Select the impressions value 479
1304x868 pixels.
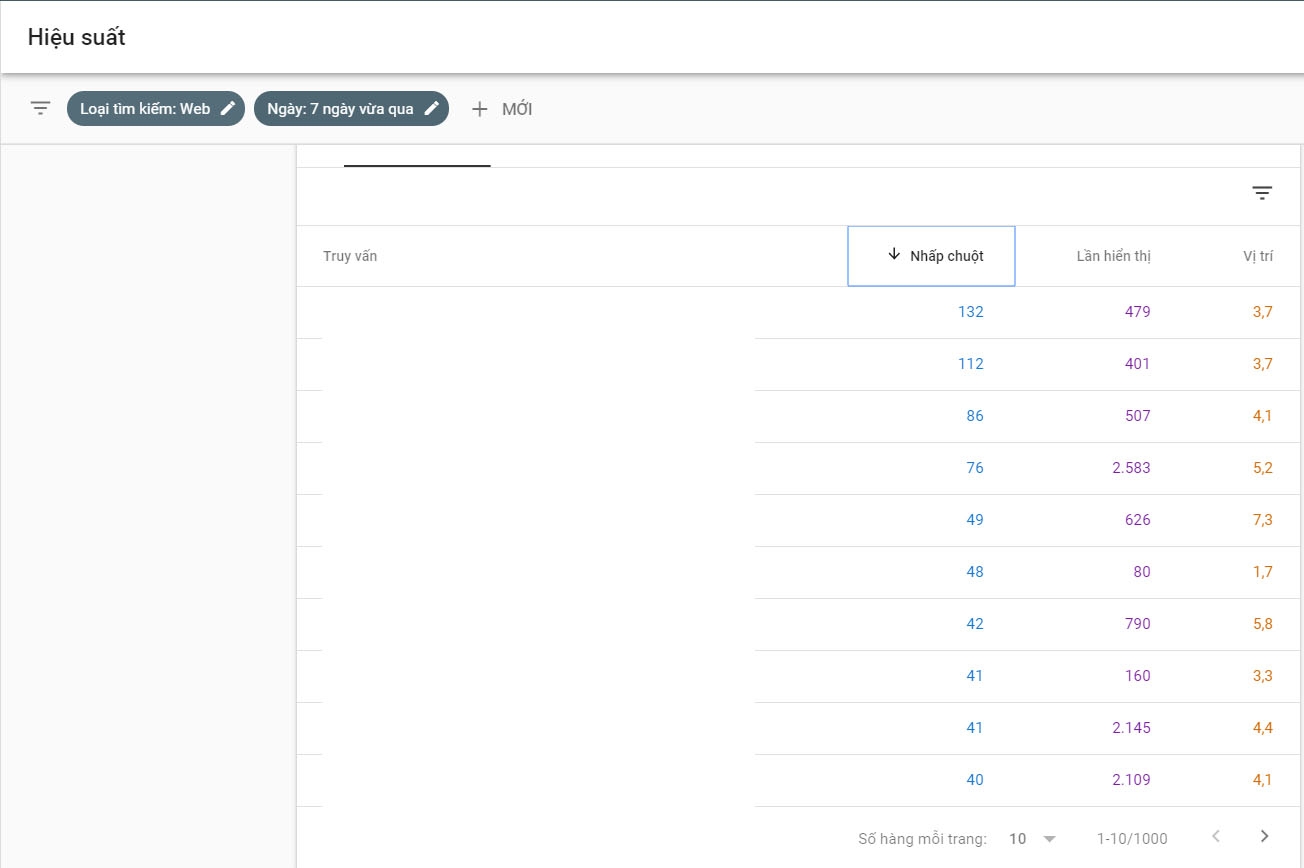1138,312
